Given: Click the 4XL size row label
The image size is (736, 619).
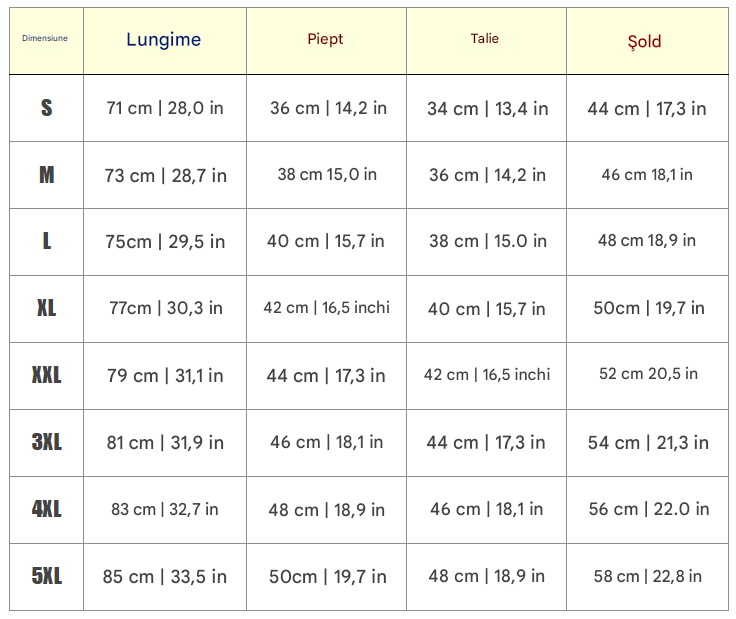Looking at the screenshot, I should coord(46,509).
